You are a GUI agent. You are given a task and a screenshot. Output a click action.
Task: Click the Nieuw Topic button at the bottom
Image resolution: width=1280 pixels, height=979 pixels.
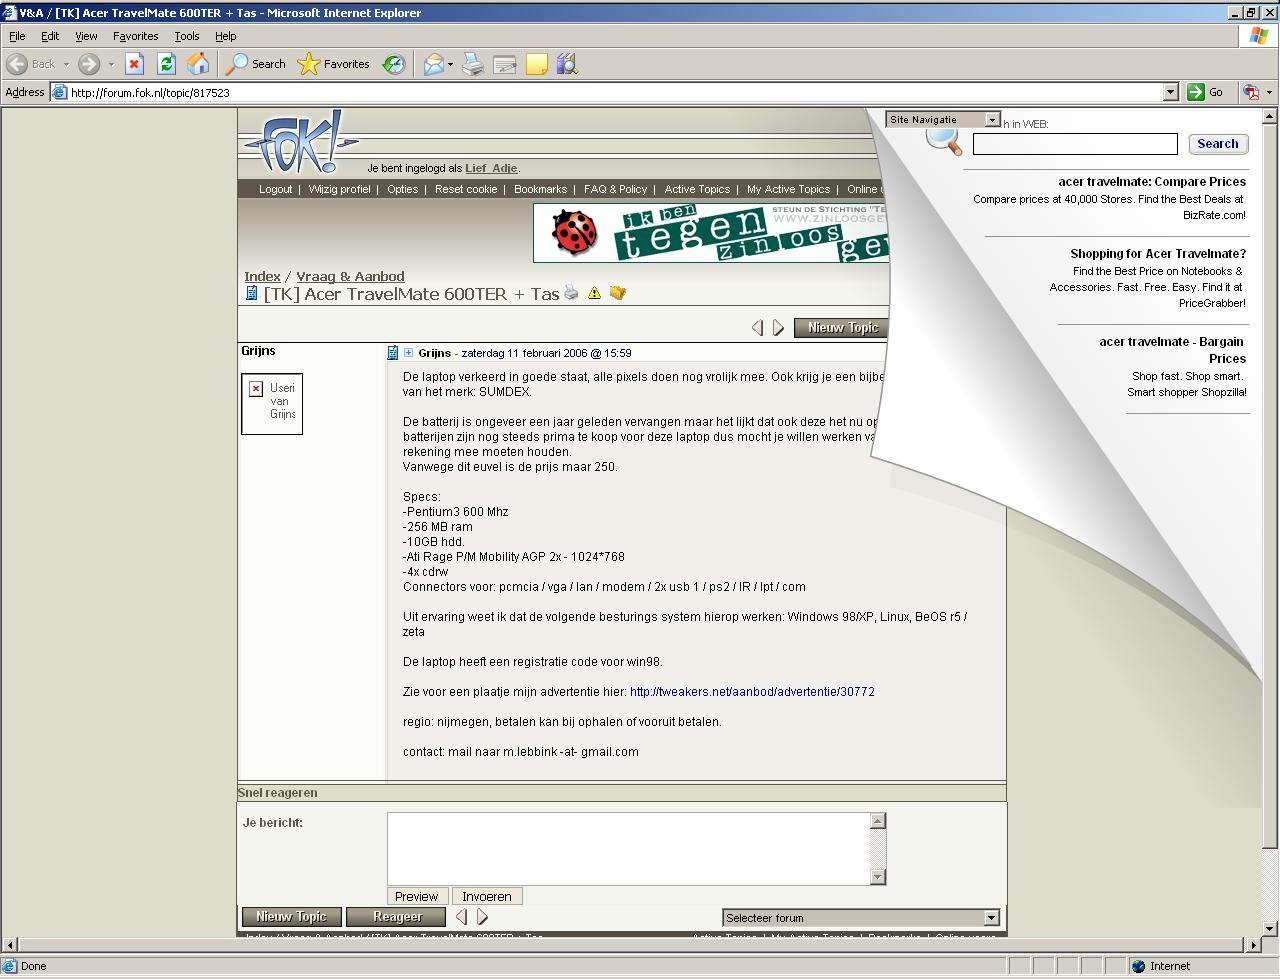291,916
